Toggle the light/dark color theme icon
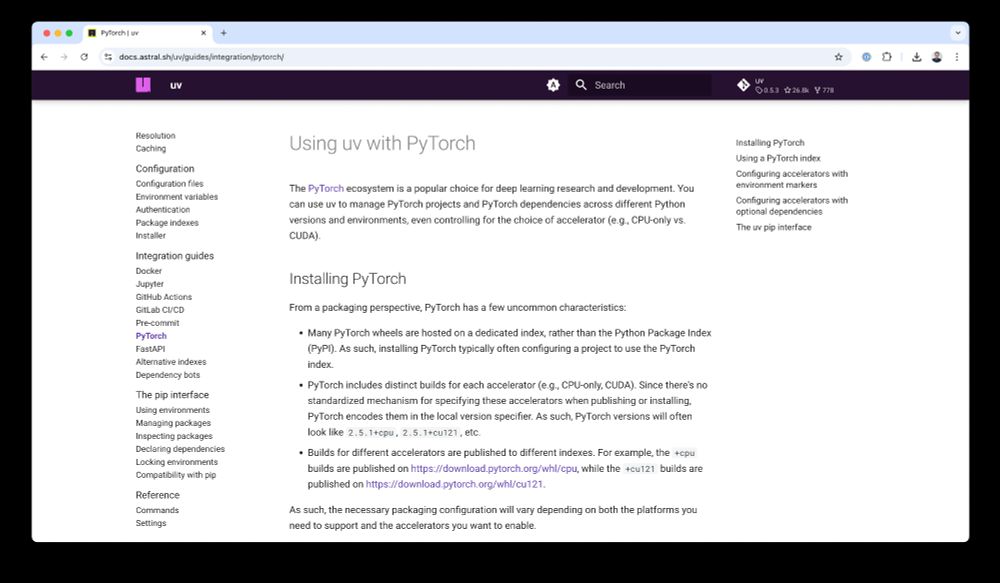 point(553,85)
